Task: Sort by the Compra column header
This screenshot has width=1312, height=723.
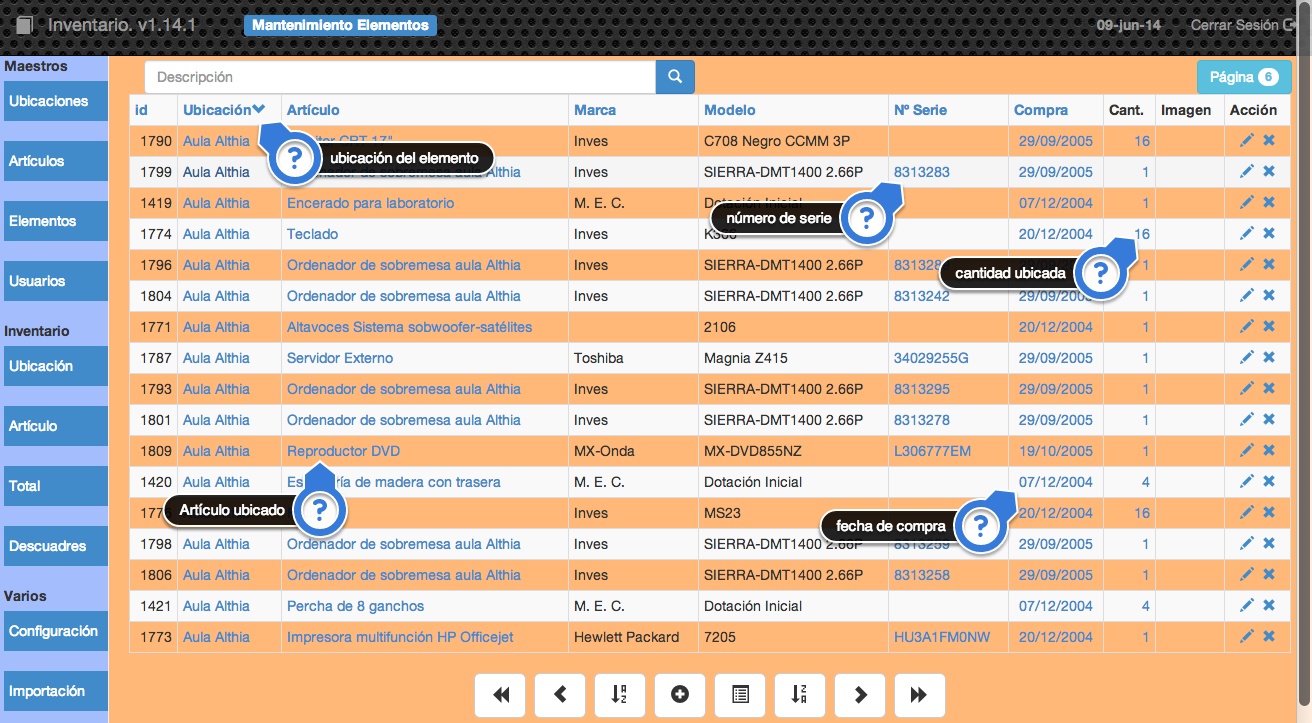Action: click(x=1040, y=110)
